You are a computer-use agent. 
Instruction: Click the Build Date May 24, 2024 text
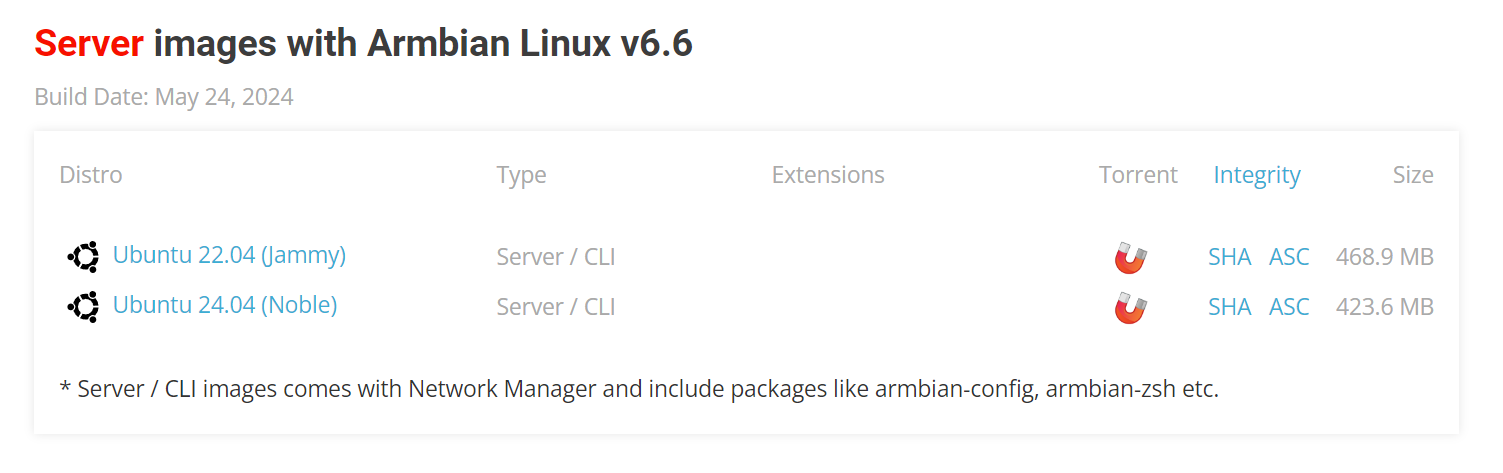pyautogui.click(x=164, y=97)
